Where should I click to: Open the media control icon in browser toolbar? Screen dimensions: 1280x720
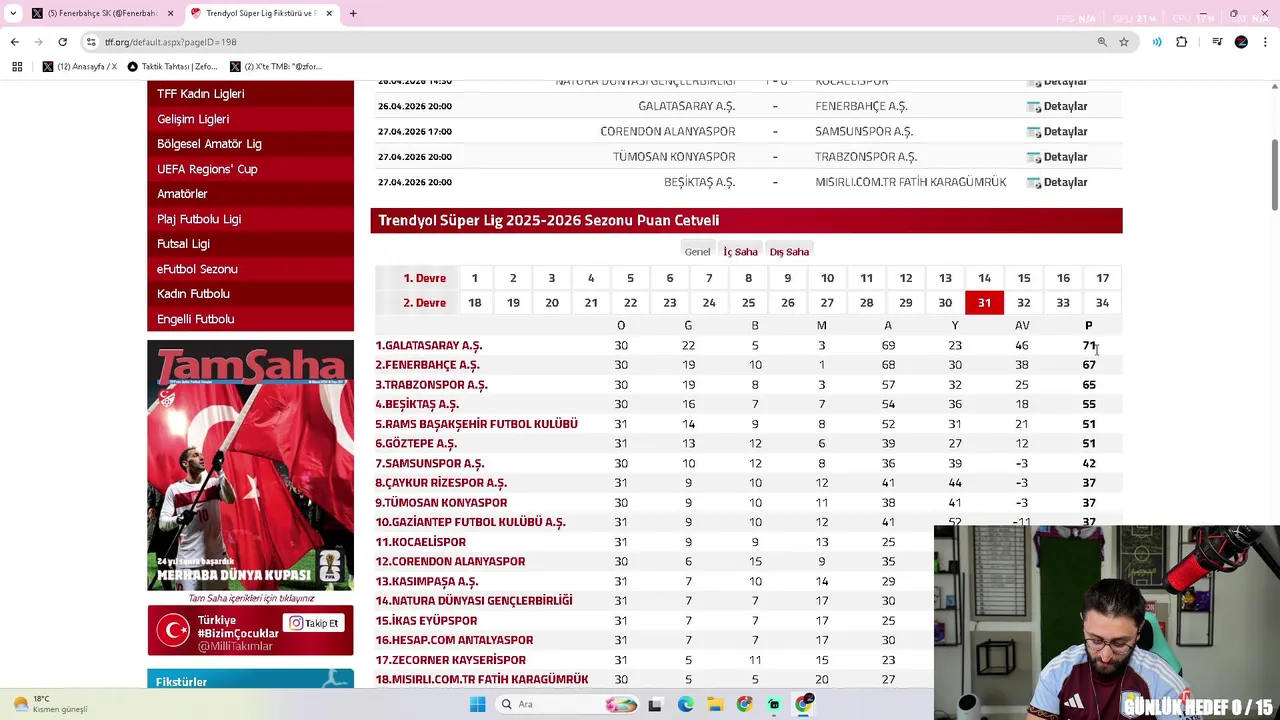(1217, 42)
